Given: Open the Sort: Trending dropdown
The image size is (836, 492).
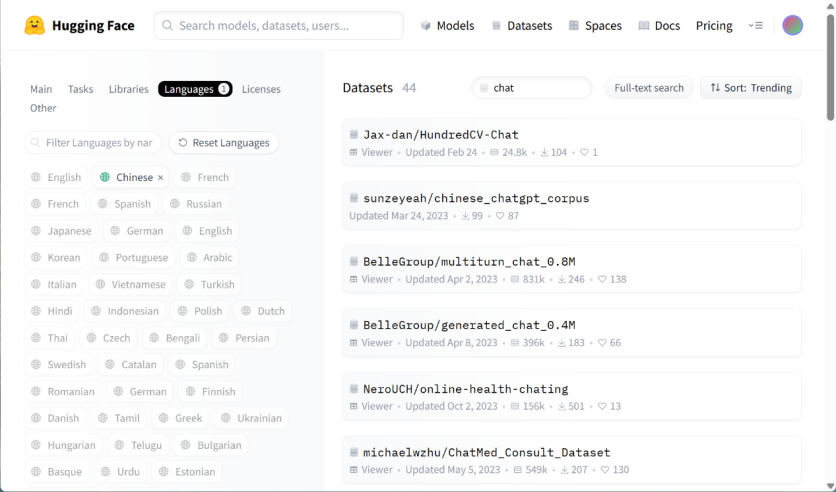Looking at the screenshot, I should tap(751, 88).
